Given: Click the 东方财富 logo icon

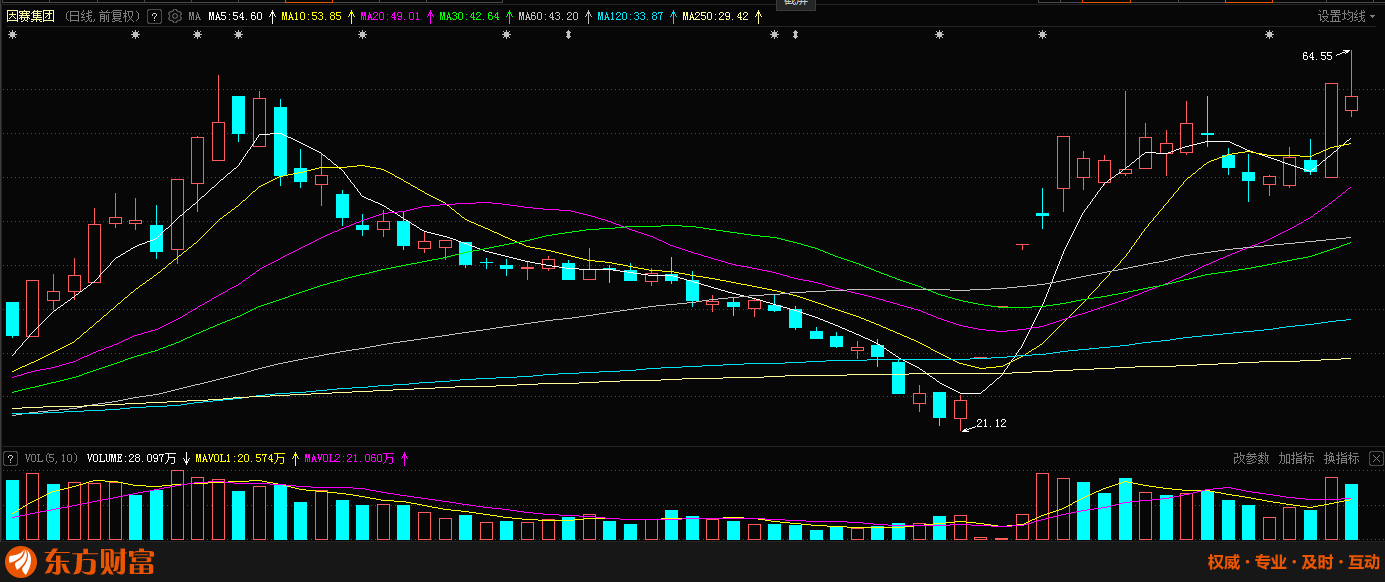Looking at the screenshot, I should coord(22,561).
